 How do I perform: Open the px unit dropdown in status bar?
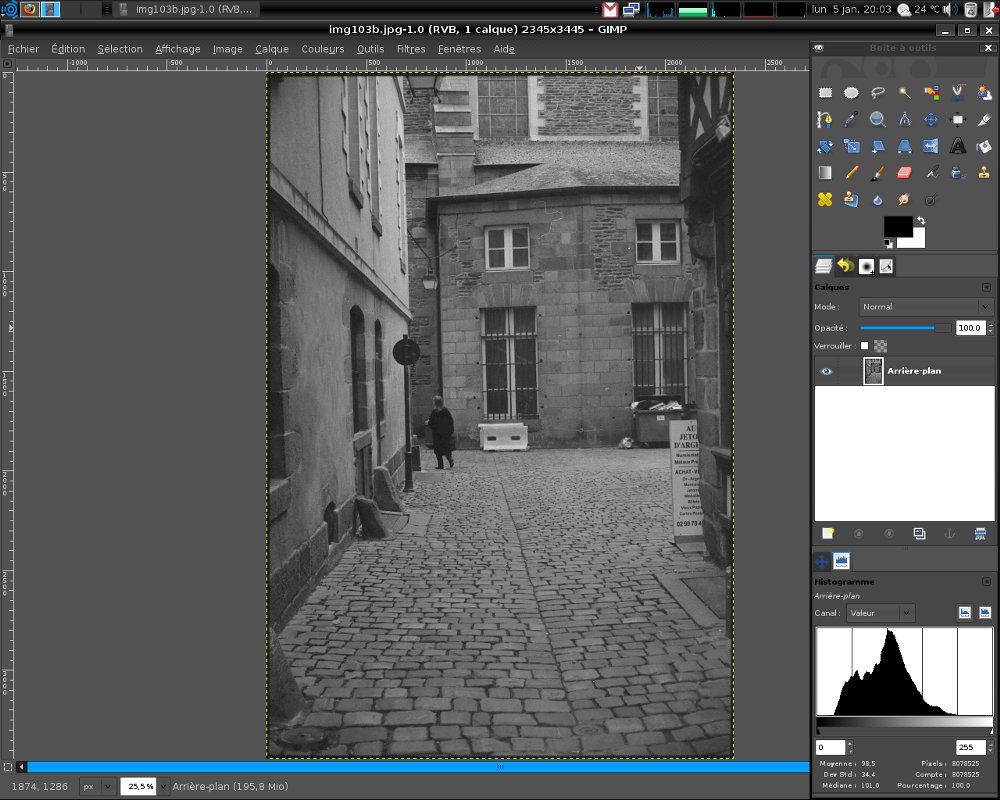pyautogui.click(x=97, y=787)
